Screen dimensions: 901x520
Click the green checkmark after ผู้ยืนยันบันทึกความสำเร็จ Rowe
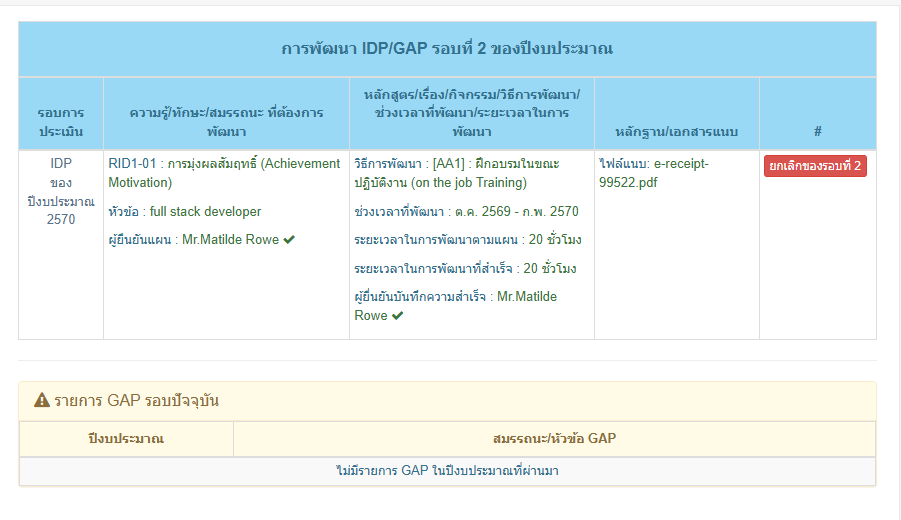pos(397,315)
